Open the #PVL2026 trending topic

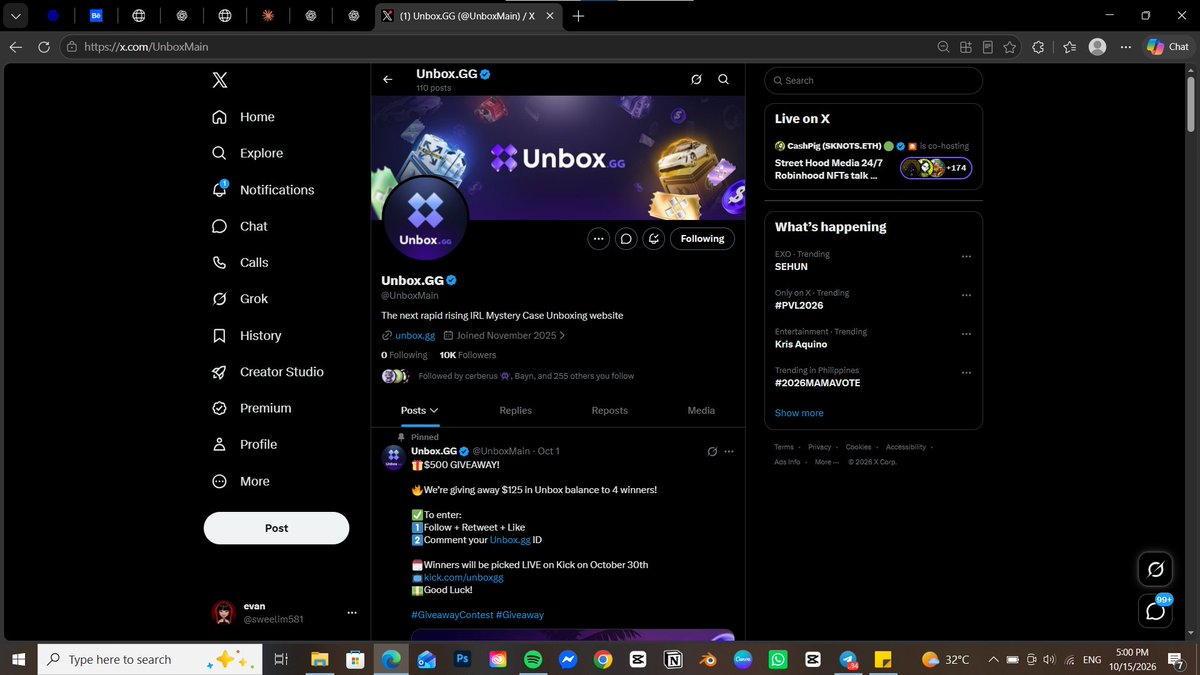coord(800,306)
